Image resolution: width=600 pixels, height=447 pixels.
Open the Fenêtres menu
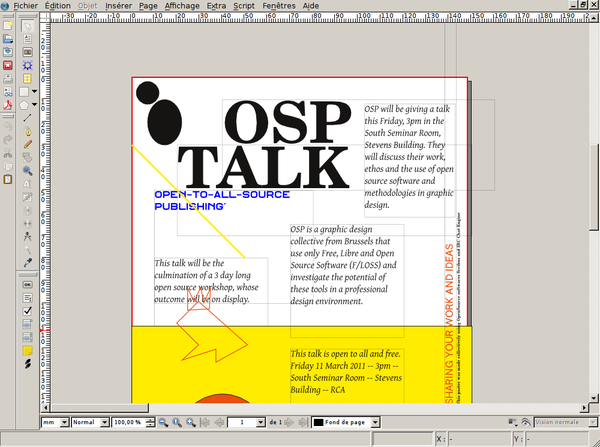(x=279, y=6)
